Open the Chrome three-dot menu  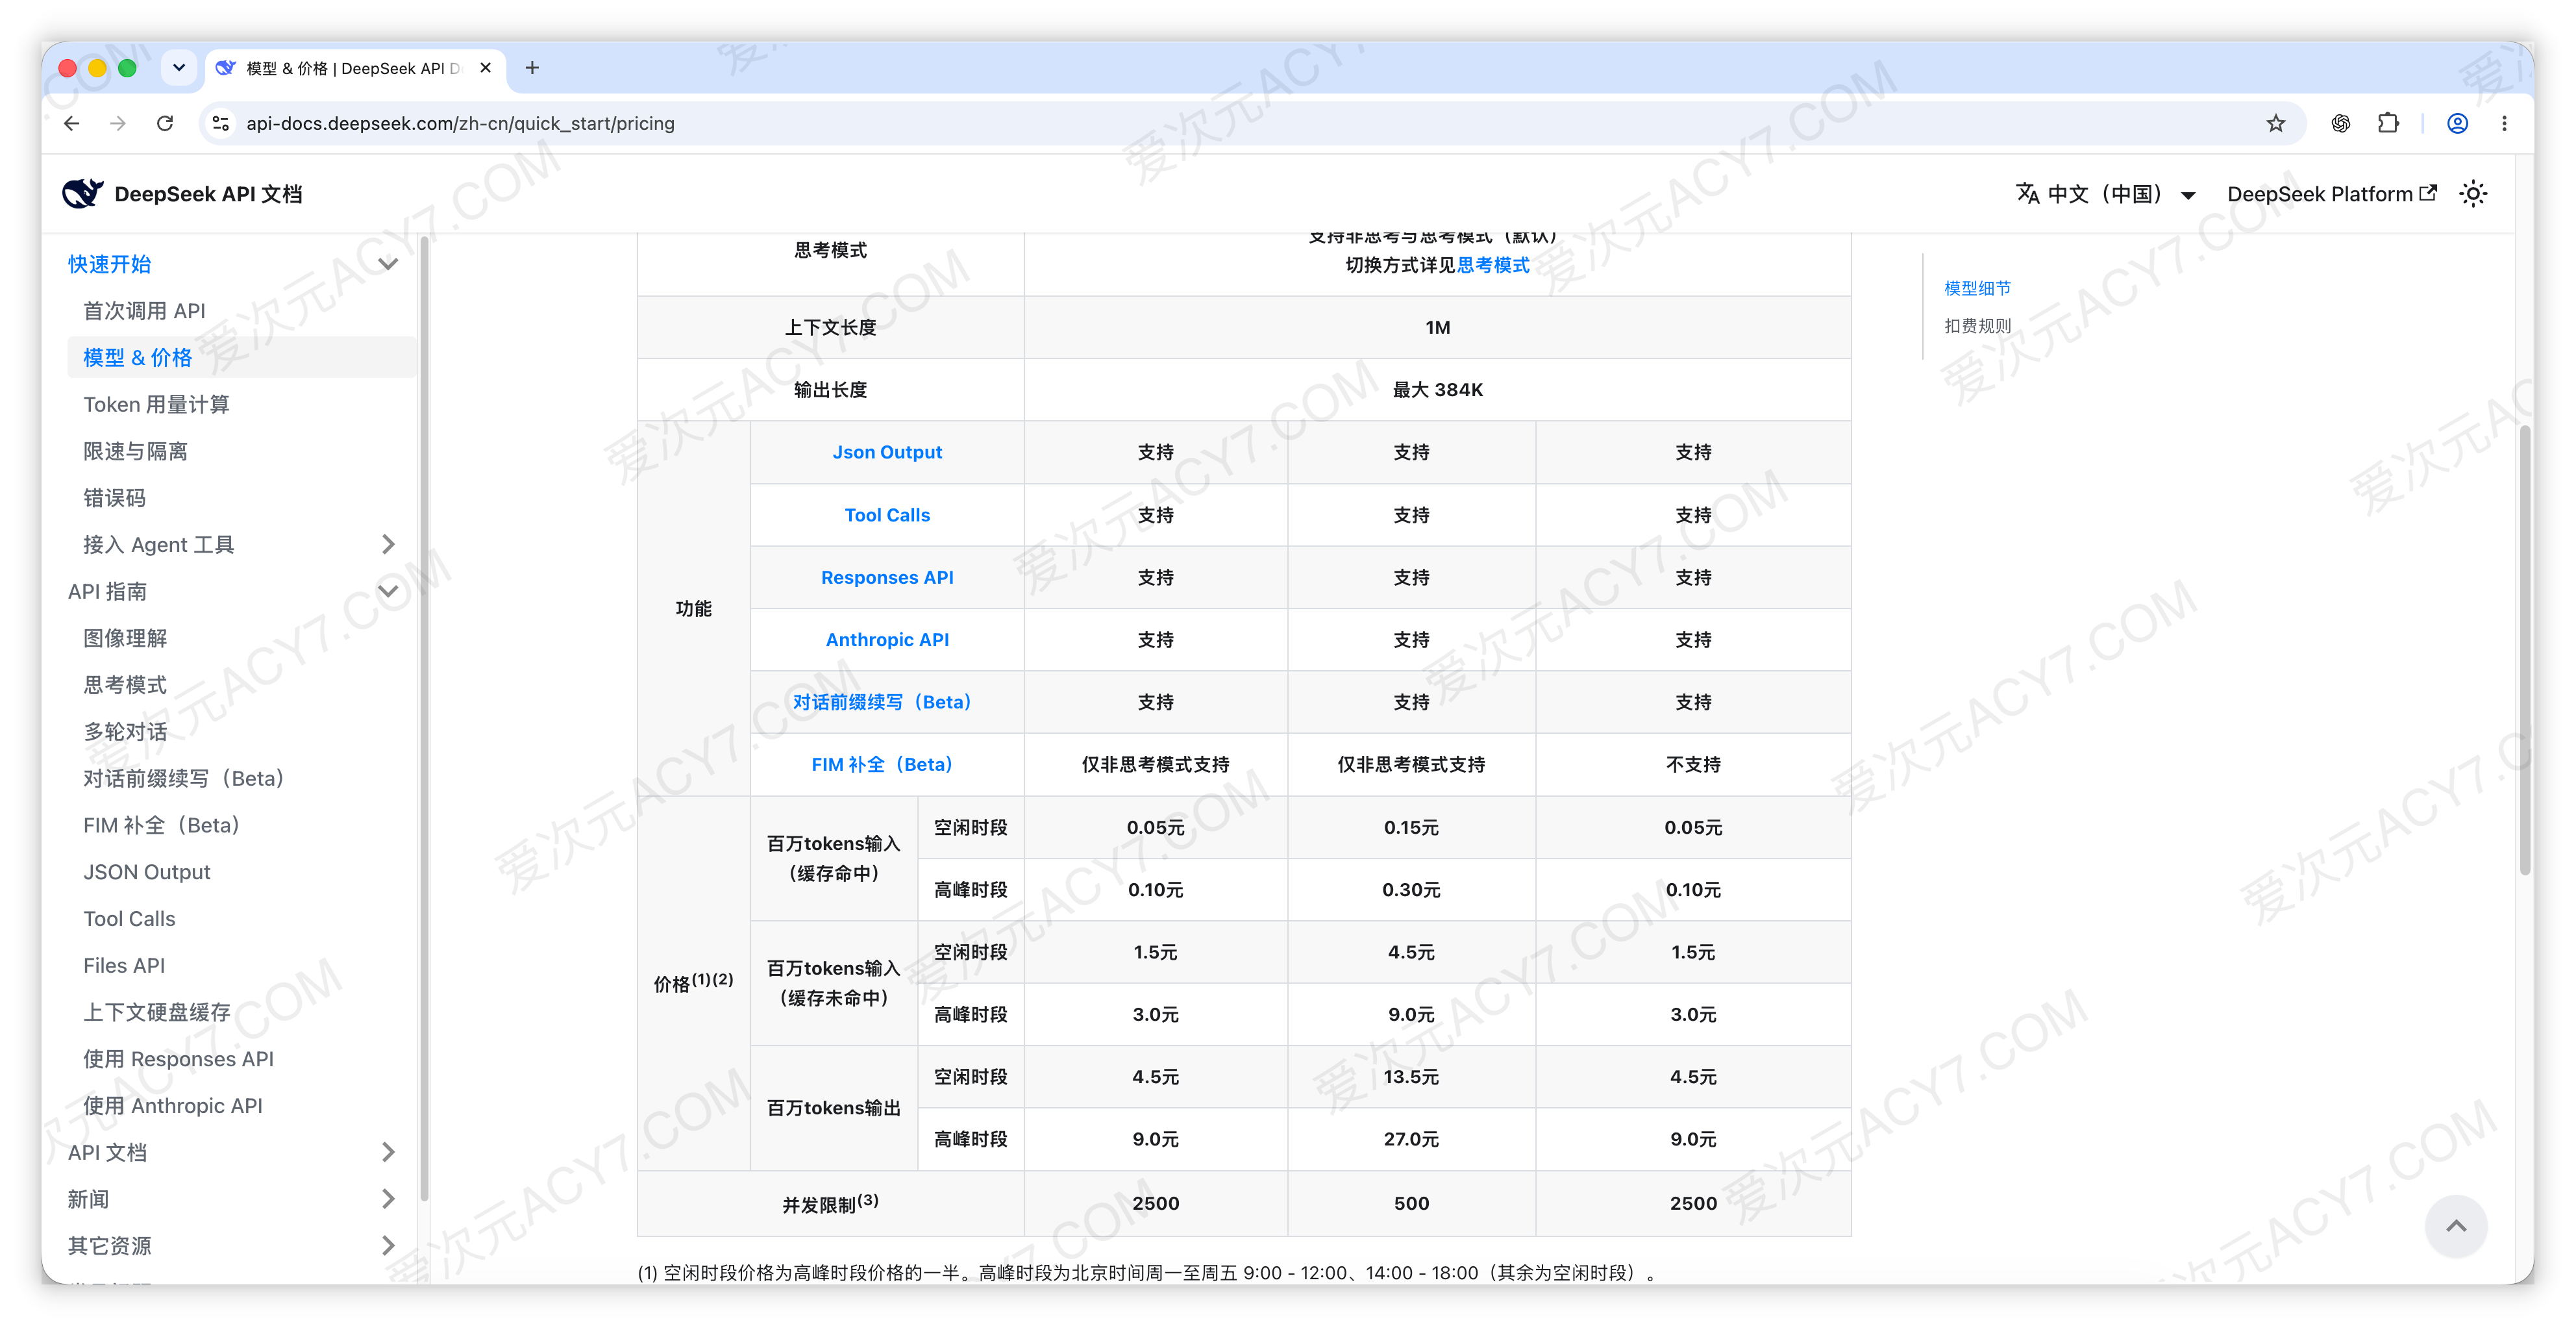[2504, 123]
